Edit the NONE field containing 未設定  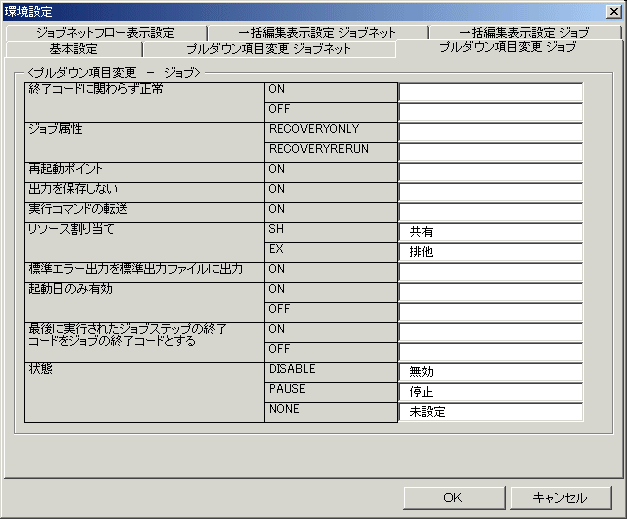tap(490, 412)
